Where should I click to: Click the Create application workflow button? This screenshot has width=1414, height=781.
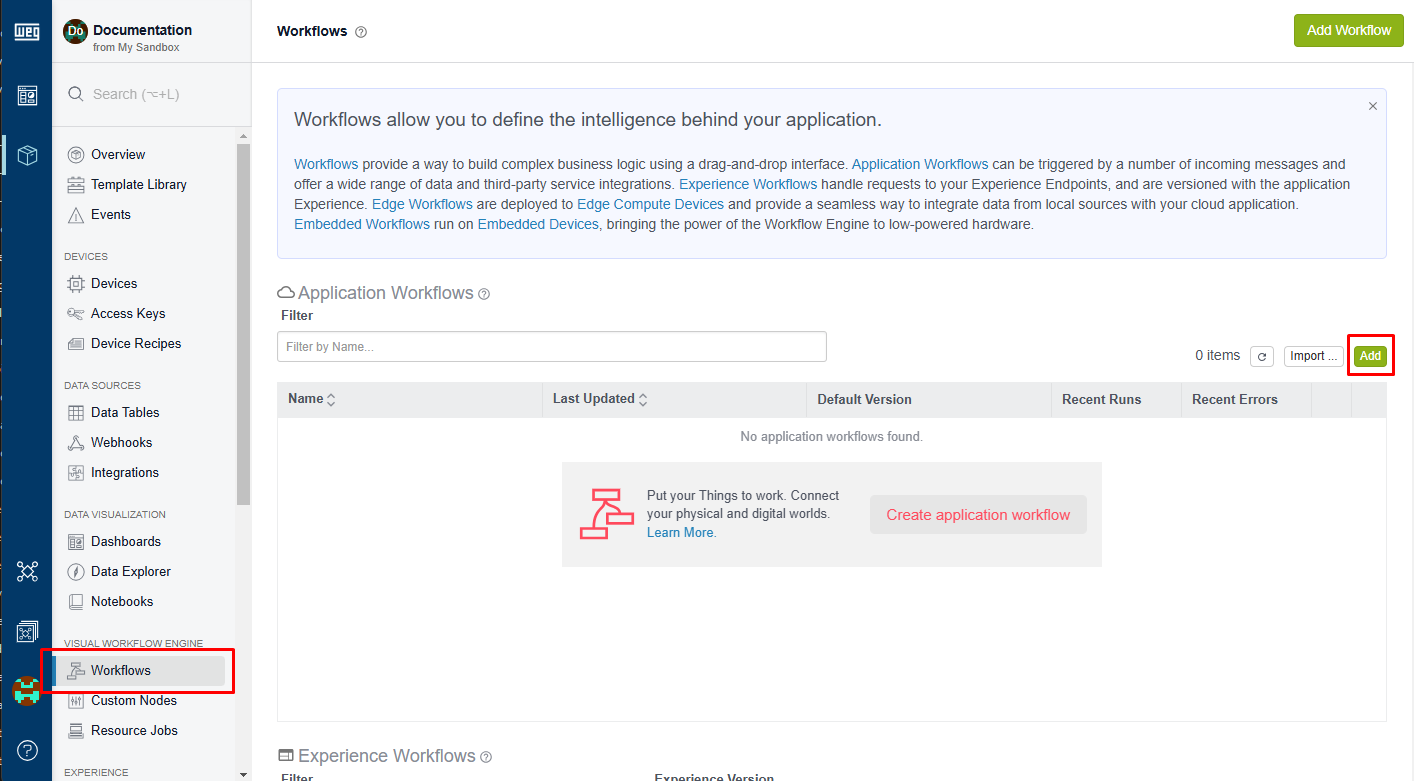tap(977, 515)
